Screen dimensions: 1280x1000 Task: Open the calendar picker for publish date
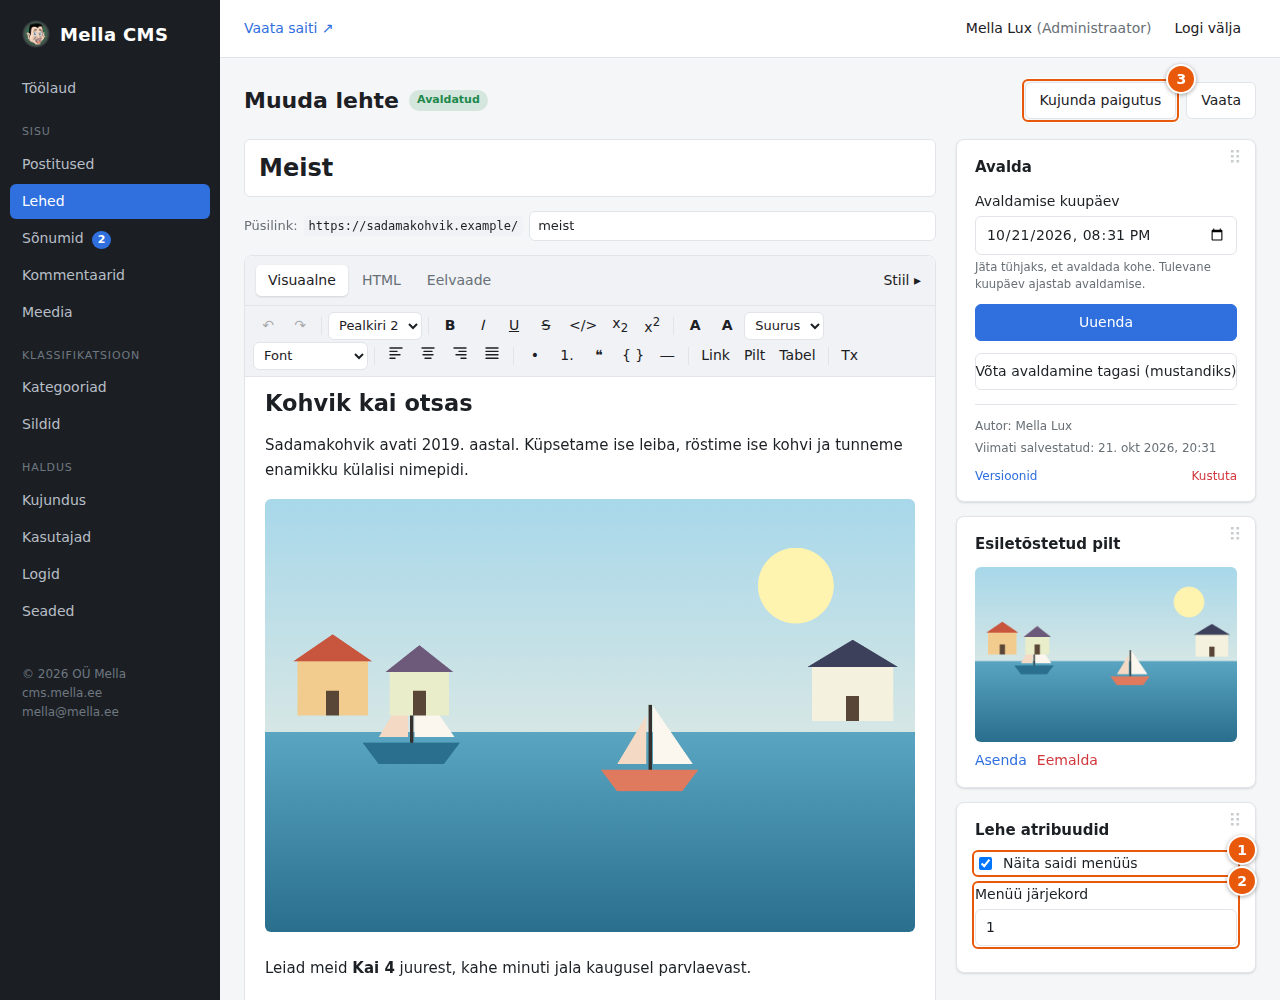1217,235
